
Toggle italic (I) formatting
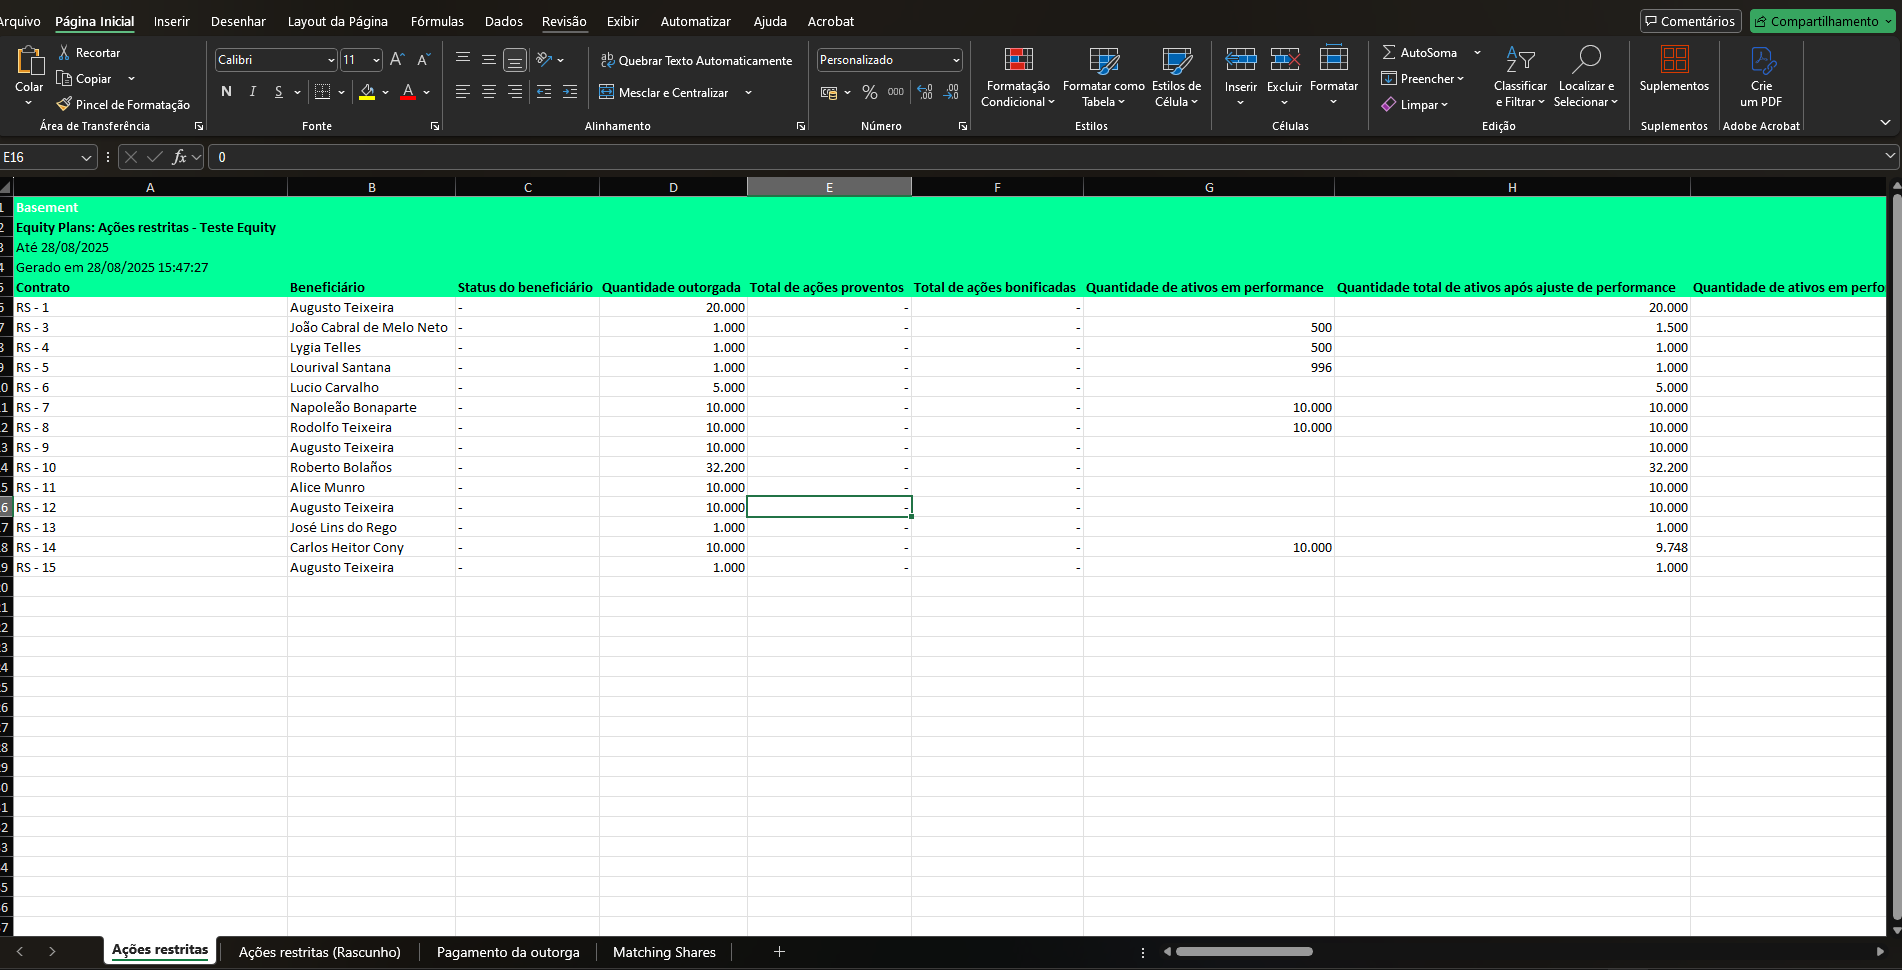[252, 92]
